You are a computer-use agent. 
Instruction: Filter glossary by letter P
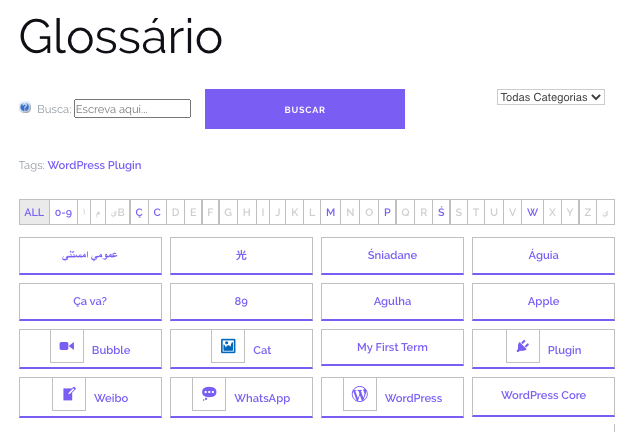(x=387, y=212)
